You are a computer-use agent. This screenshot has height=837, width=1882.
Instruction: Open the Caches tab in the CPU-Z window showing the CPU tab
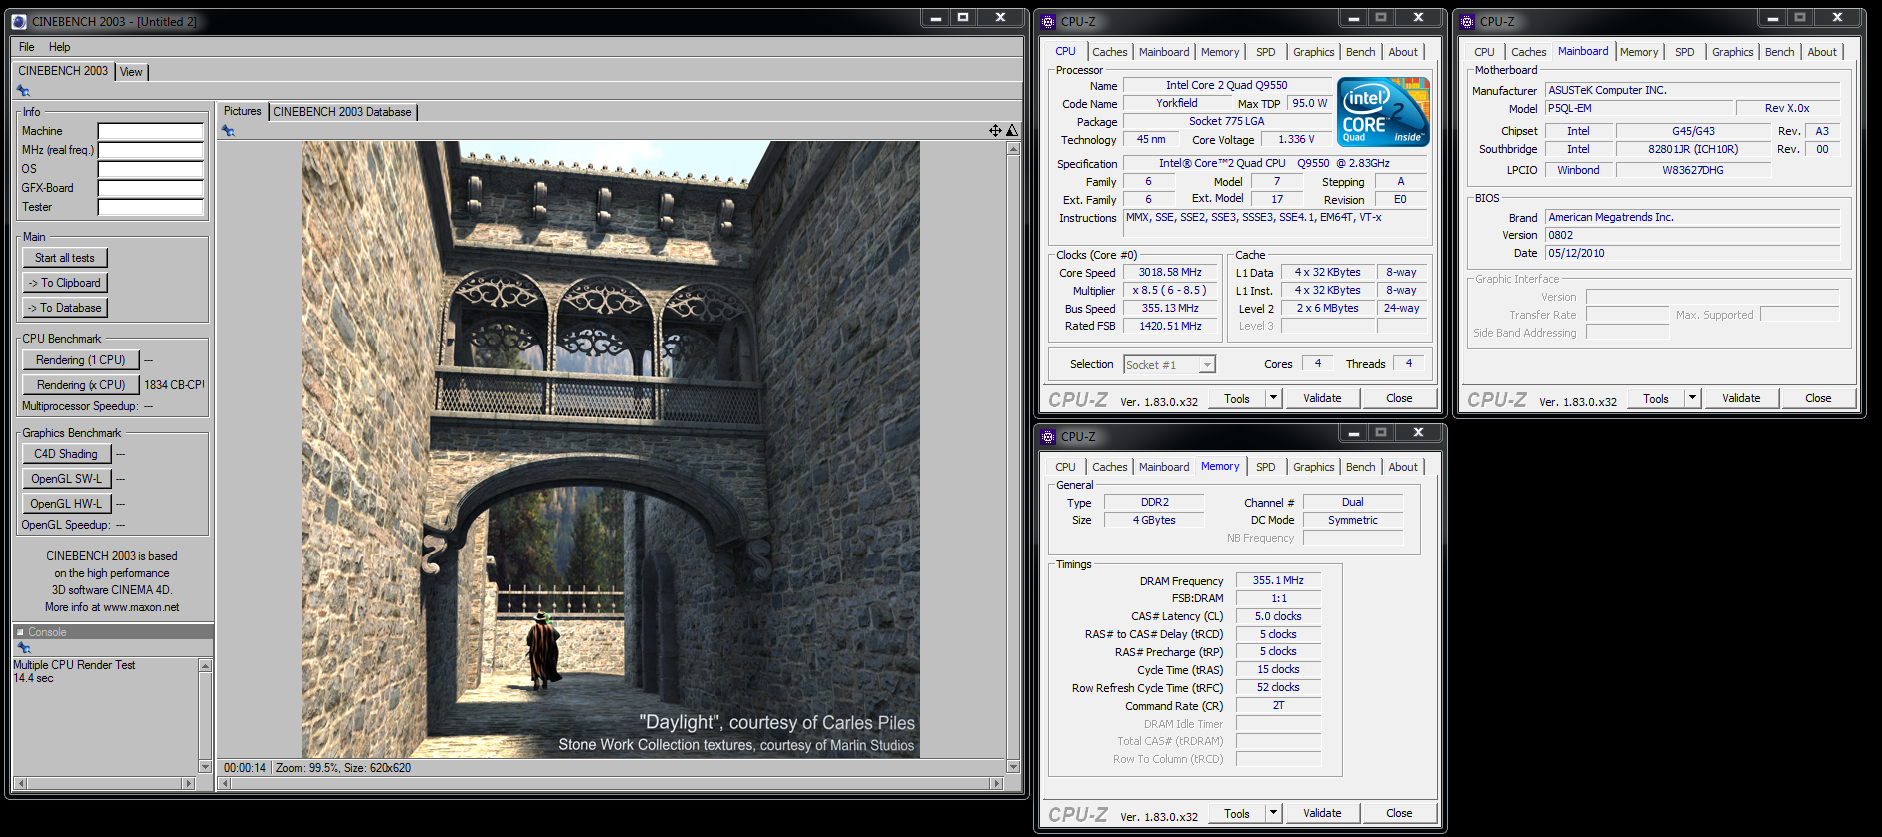pyautogui.click(x=1109, y=52)
